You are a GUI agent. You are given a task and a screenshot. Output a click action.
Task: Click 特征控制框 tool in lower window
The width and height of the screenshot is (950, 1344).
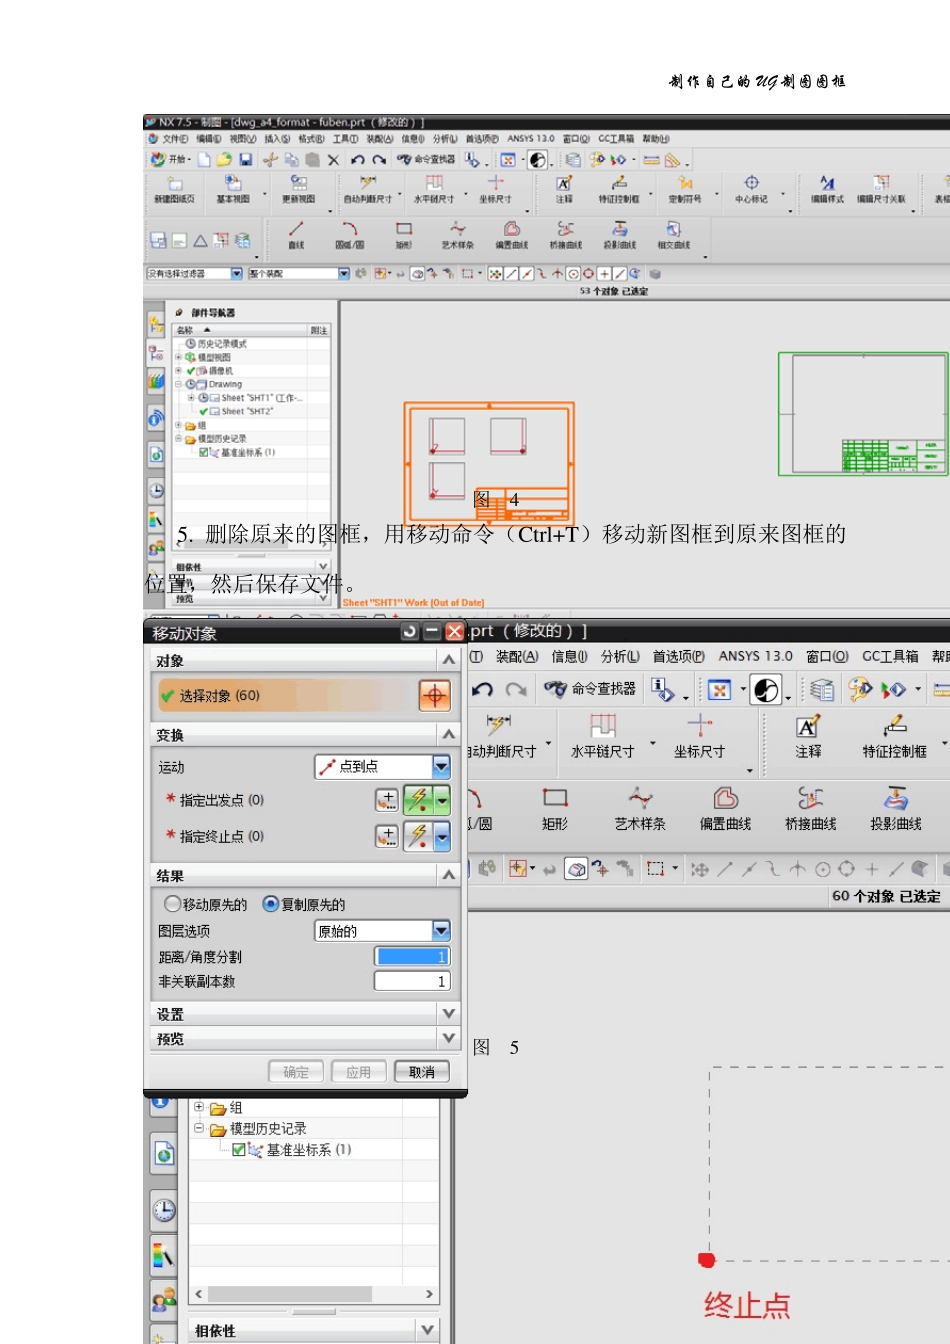point(895,736)
